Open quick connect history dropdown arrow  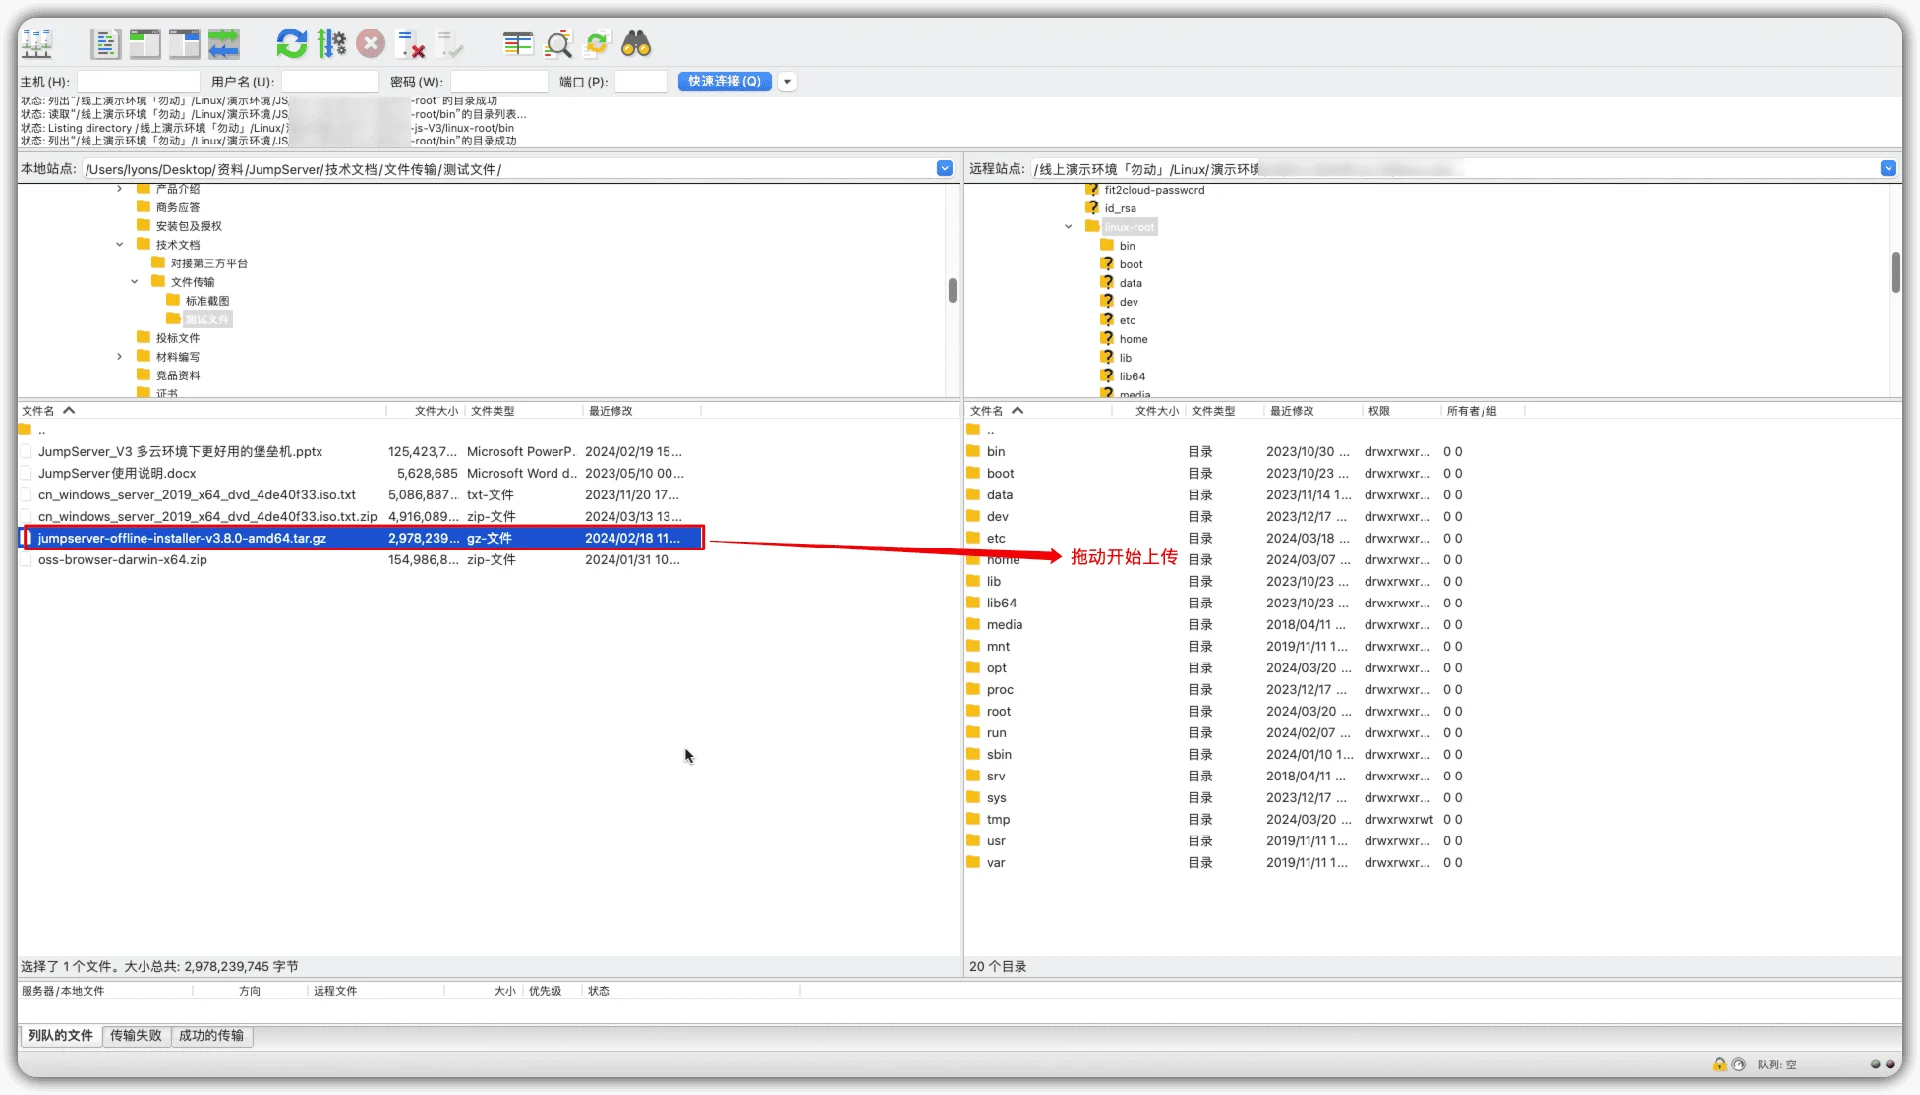[x=788, y=82]
